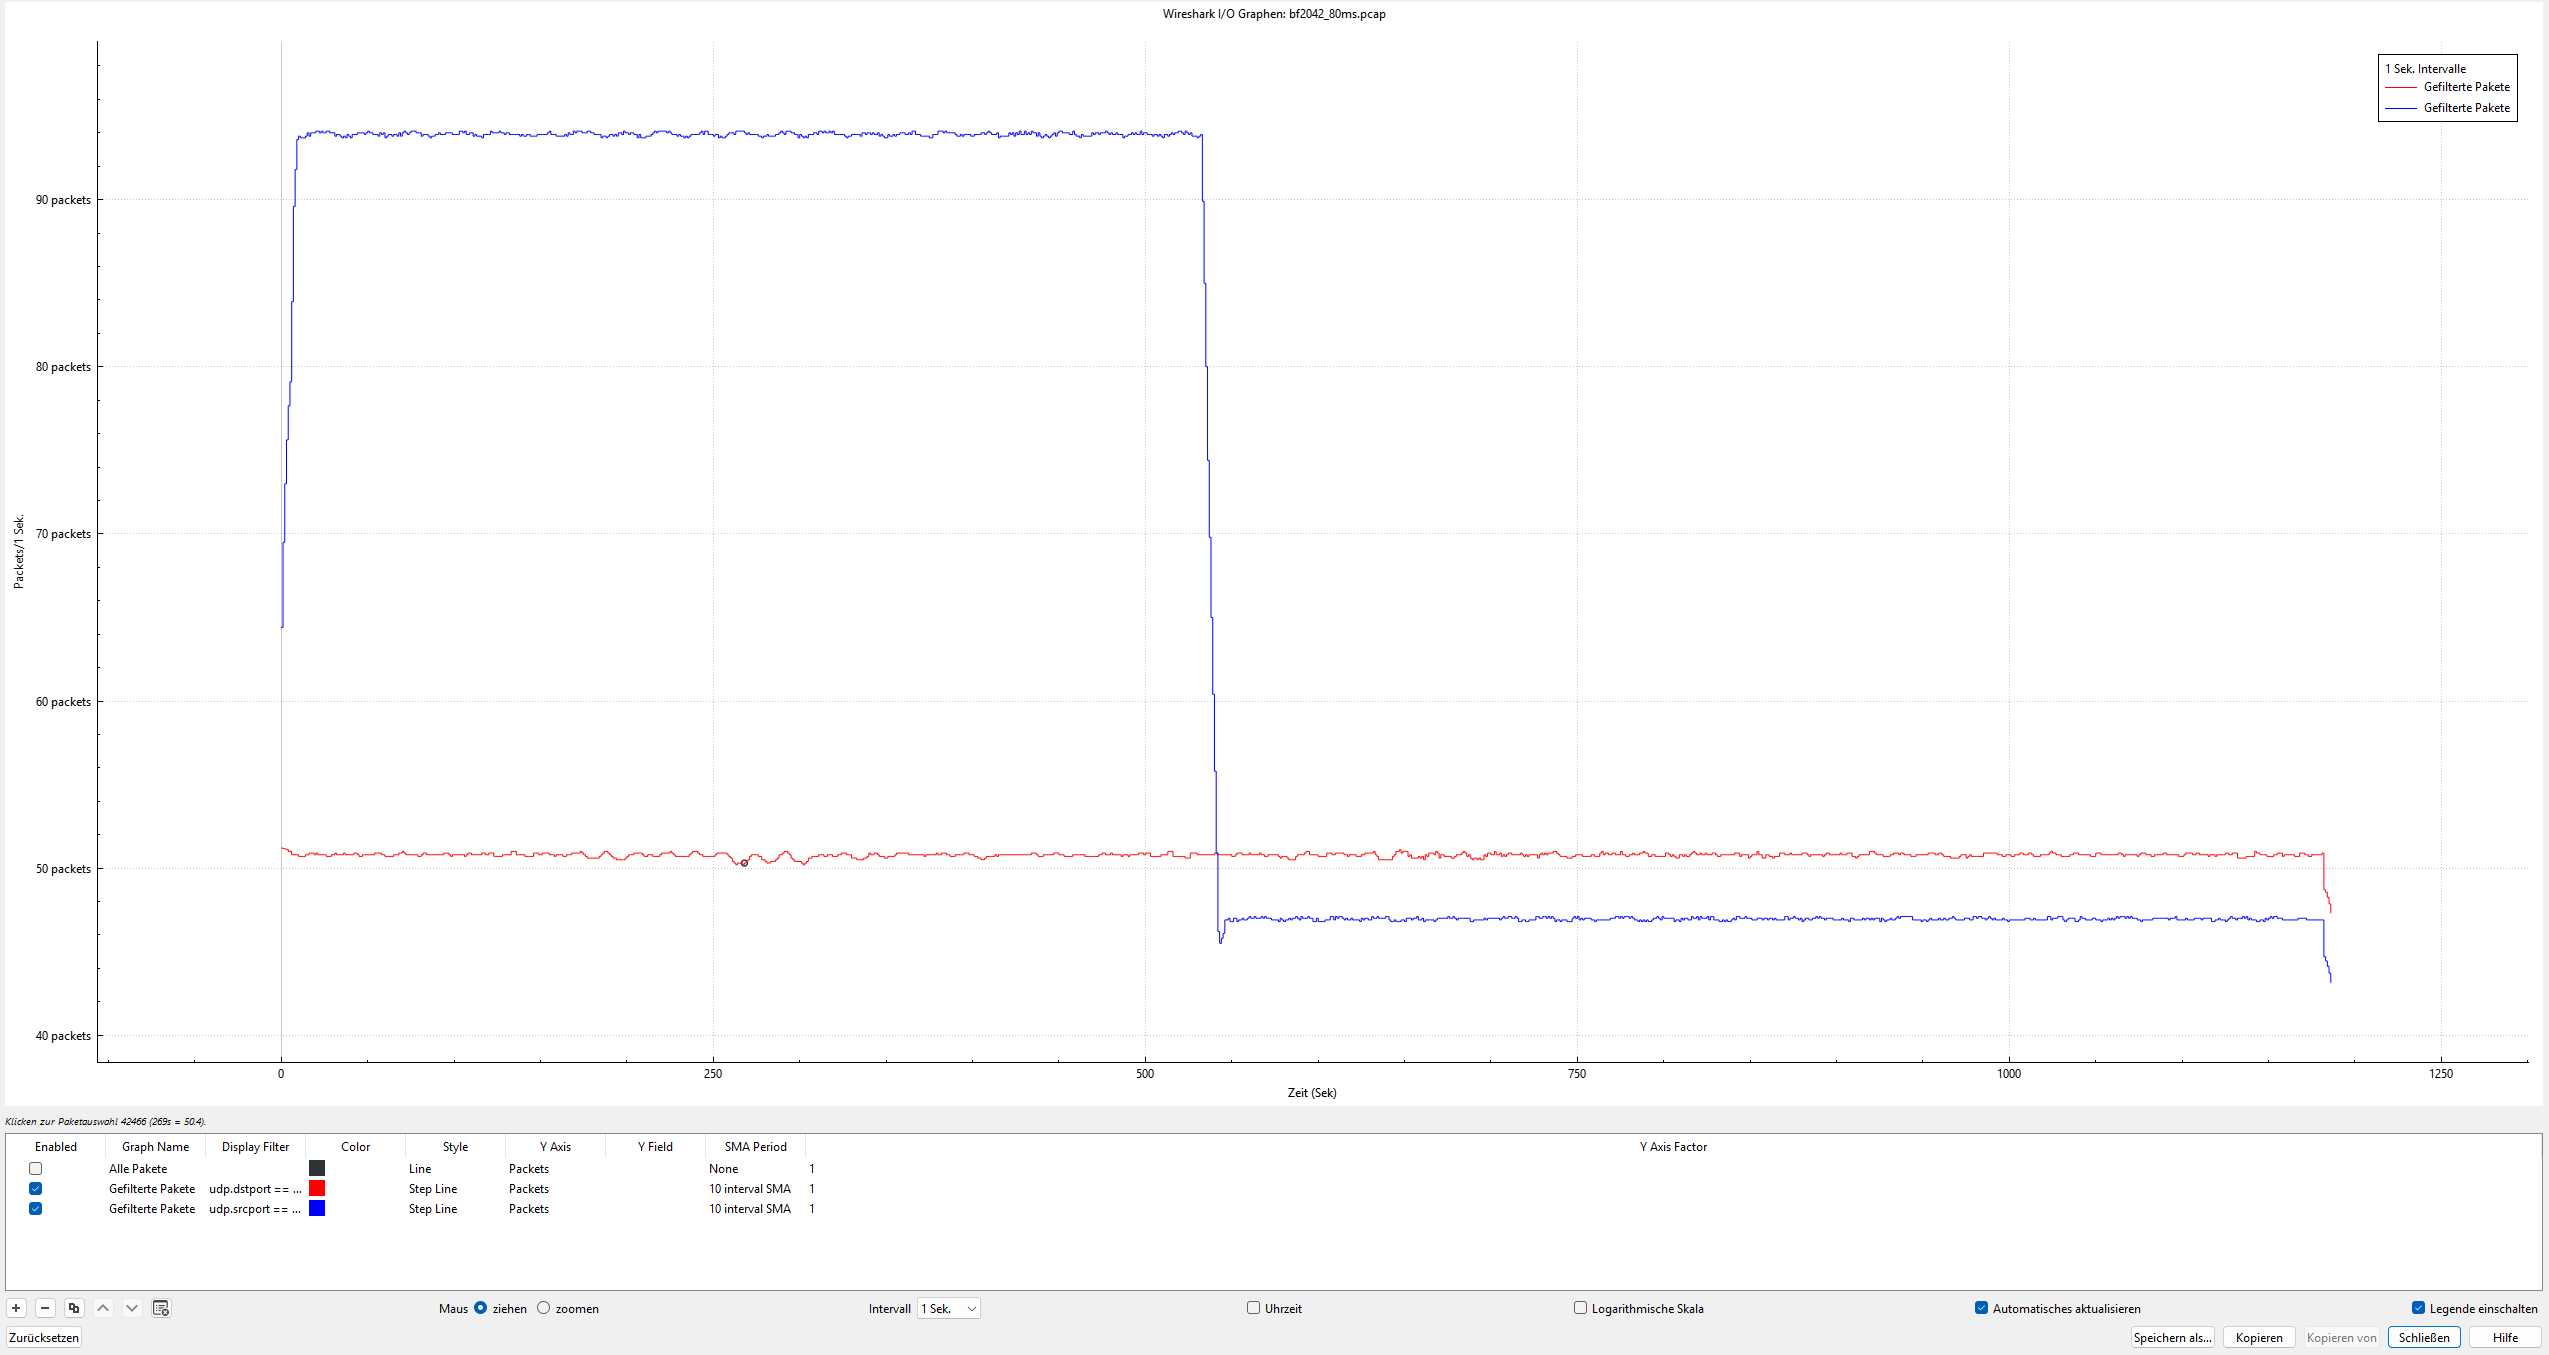Click the SMA Period column header
The image size is (2549, 1355).
[755, 1147]
